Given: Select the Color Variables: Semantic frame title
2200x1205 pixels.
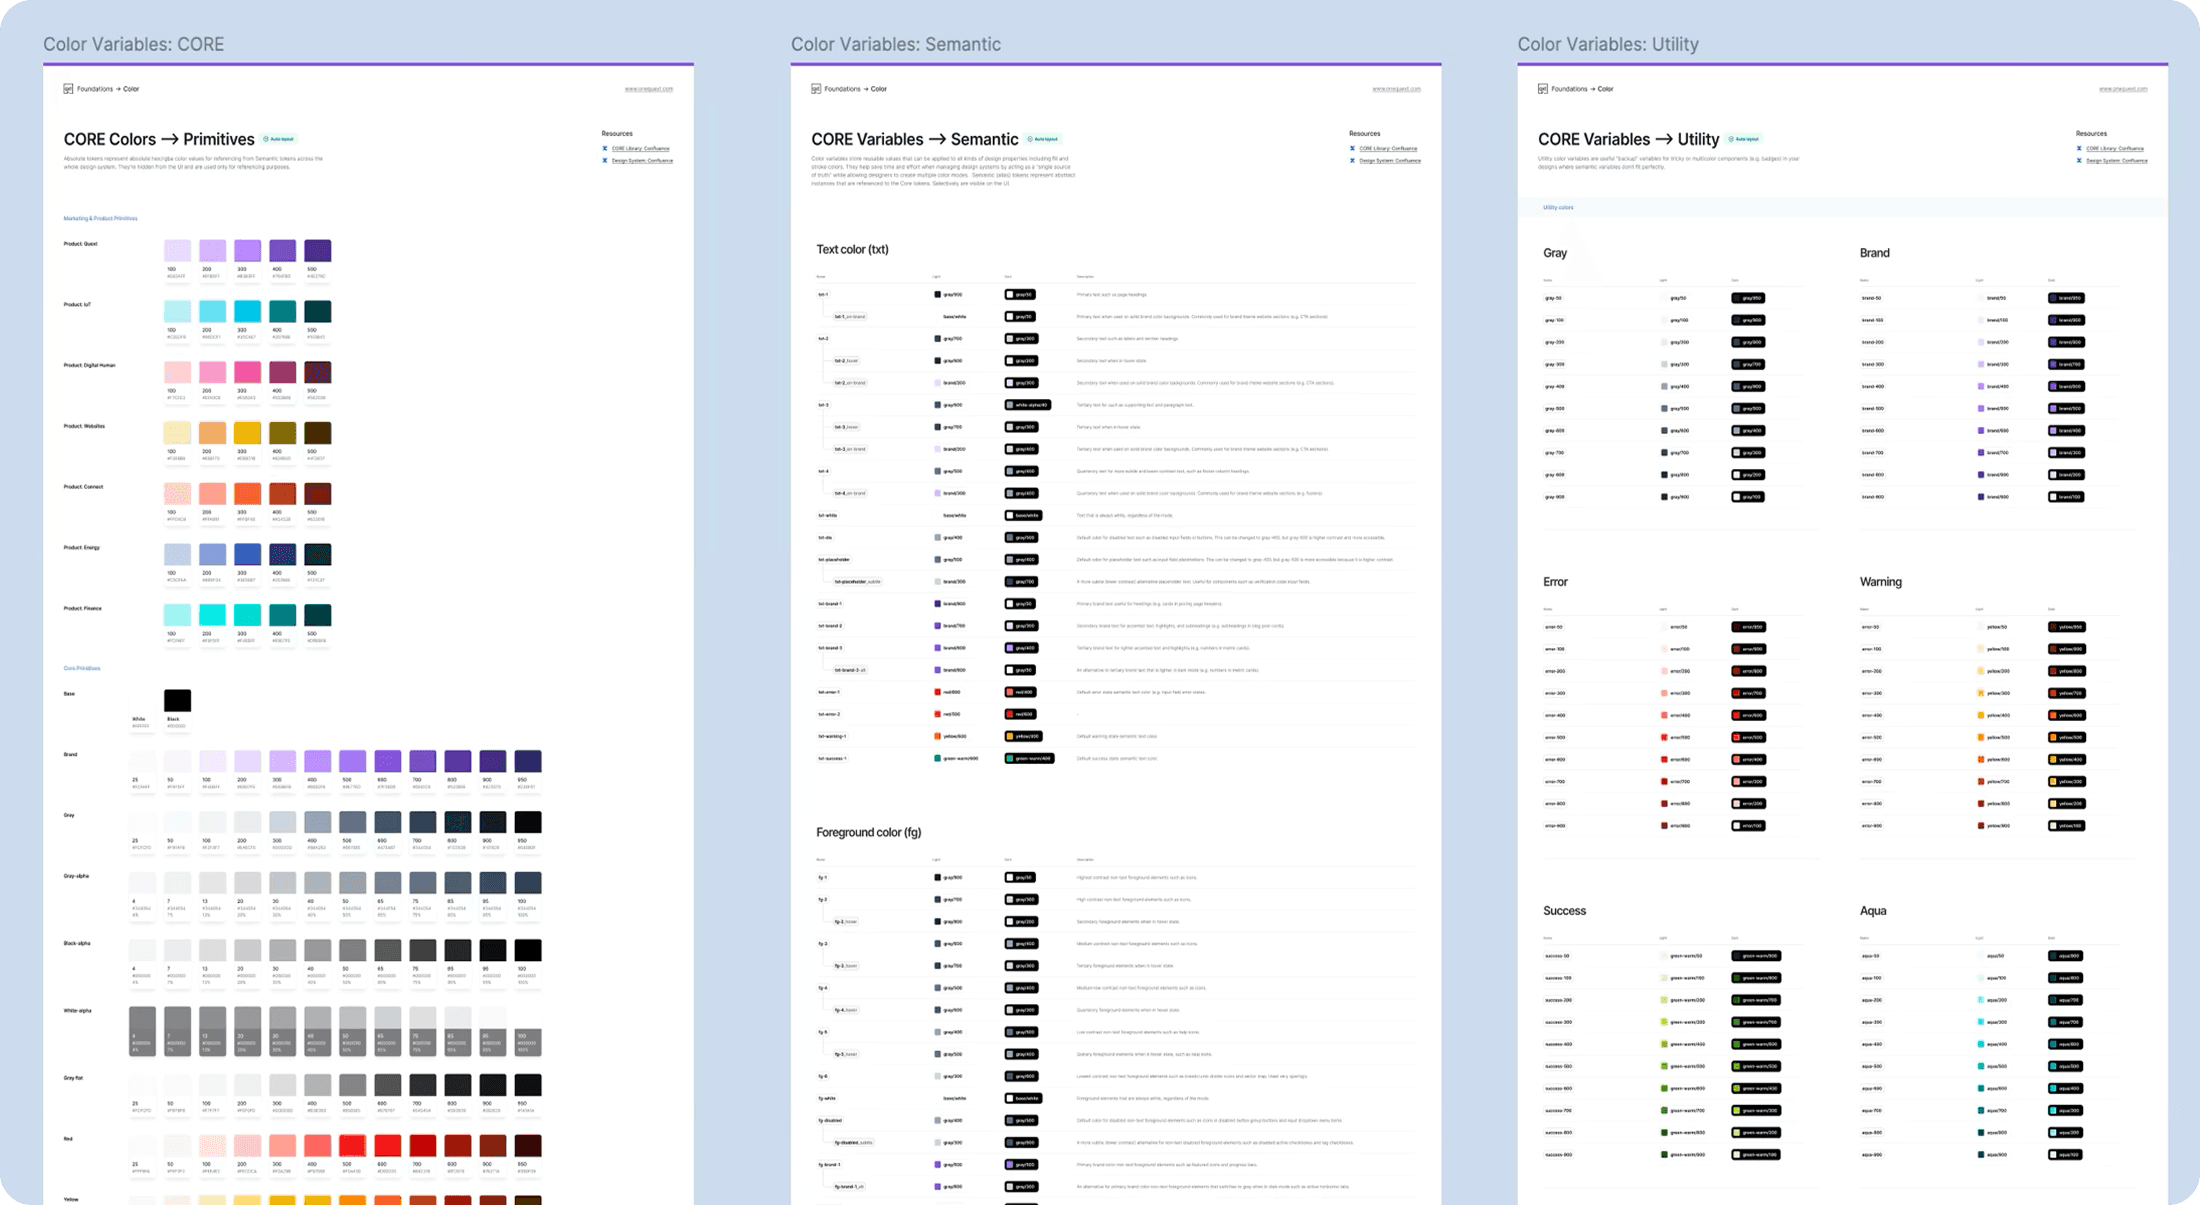Looking at the screenshot, I should [895, 44].
